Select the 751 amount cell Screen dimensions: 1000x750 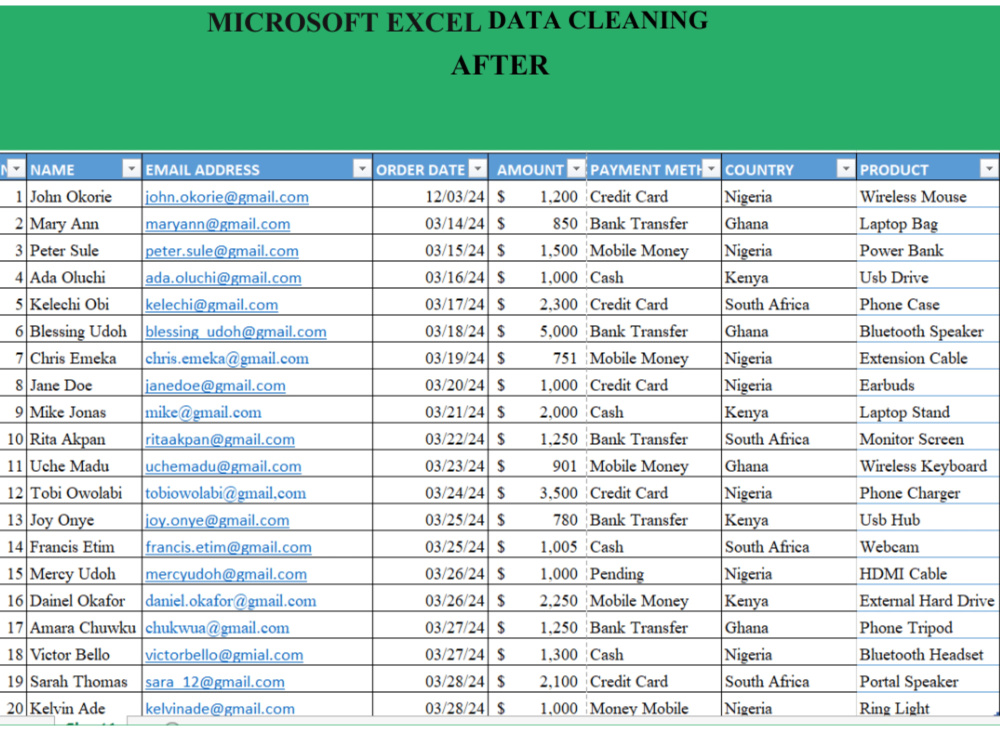click(538, 358)
